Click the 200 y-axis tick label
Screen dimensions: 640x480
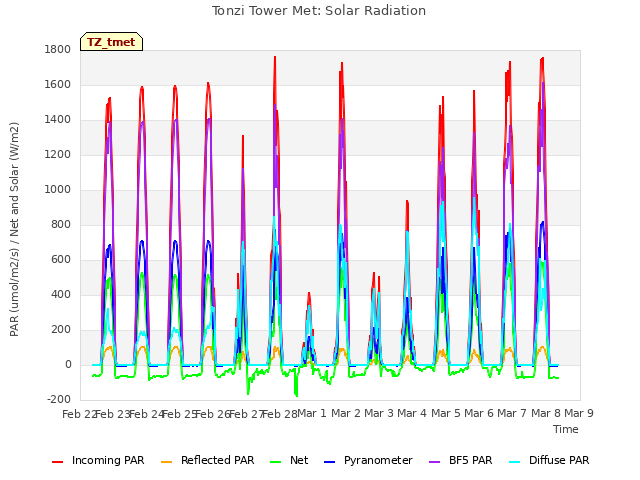pyautogui.click(x=61, y=330)
